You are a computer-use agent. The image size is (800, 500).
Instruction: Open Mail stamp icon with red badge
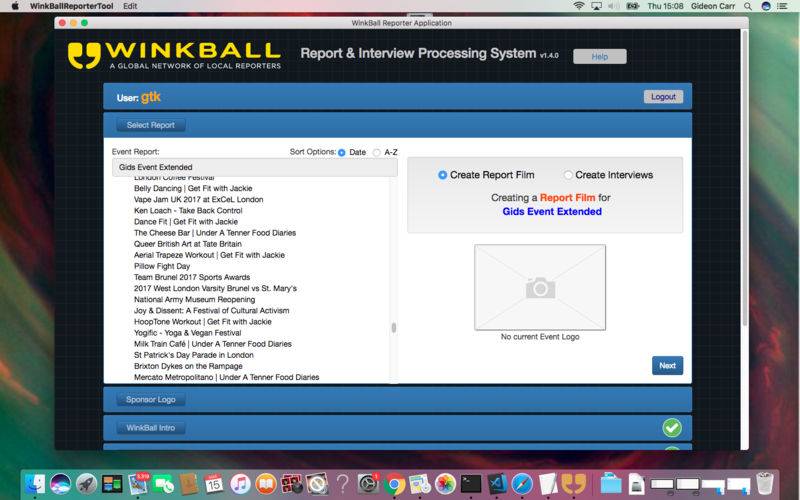click(x=137, y=484)
